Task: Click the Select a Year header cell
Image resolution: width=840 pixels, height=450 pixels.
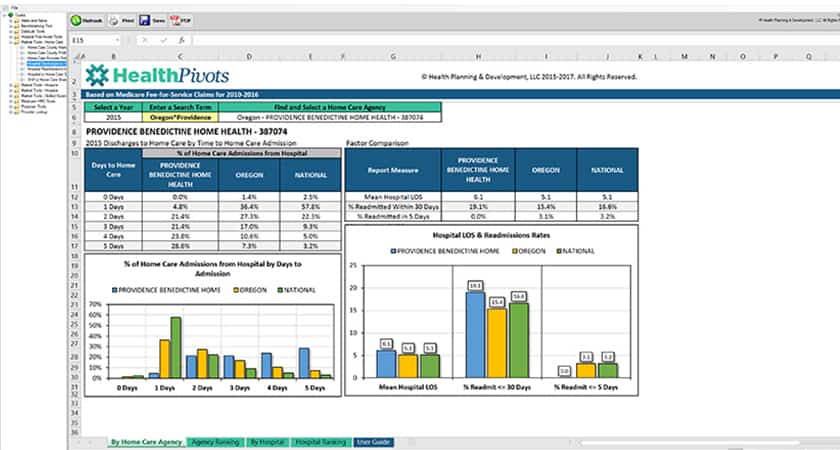Action: tap(114, 107)
